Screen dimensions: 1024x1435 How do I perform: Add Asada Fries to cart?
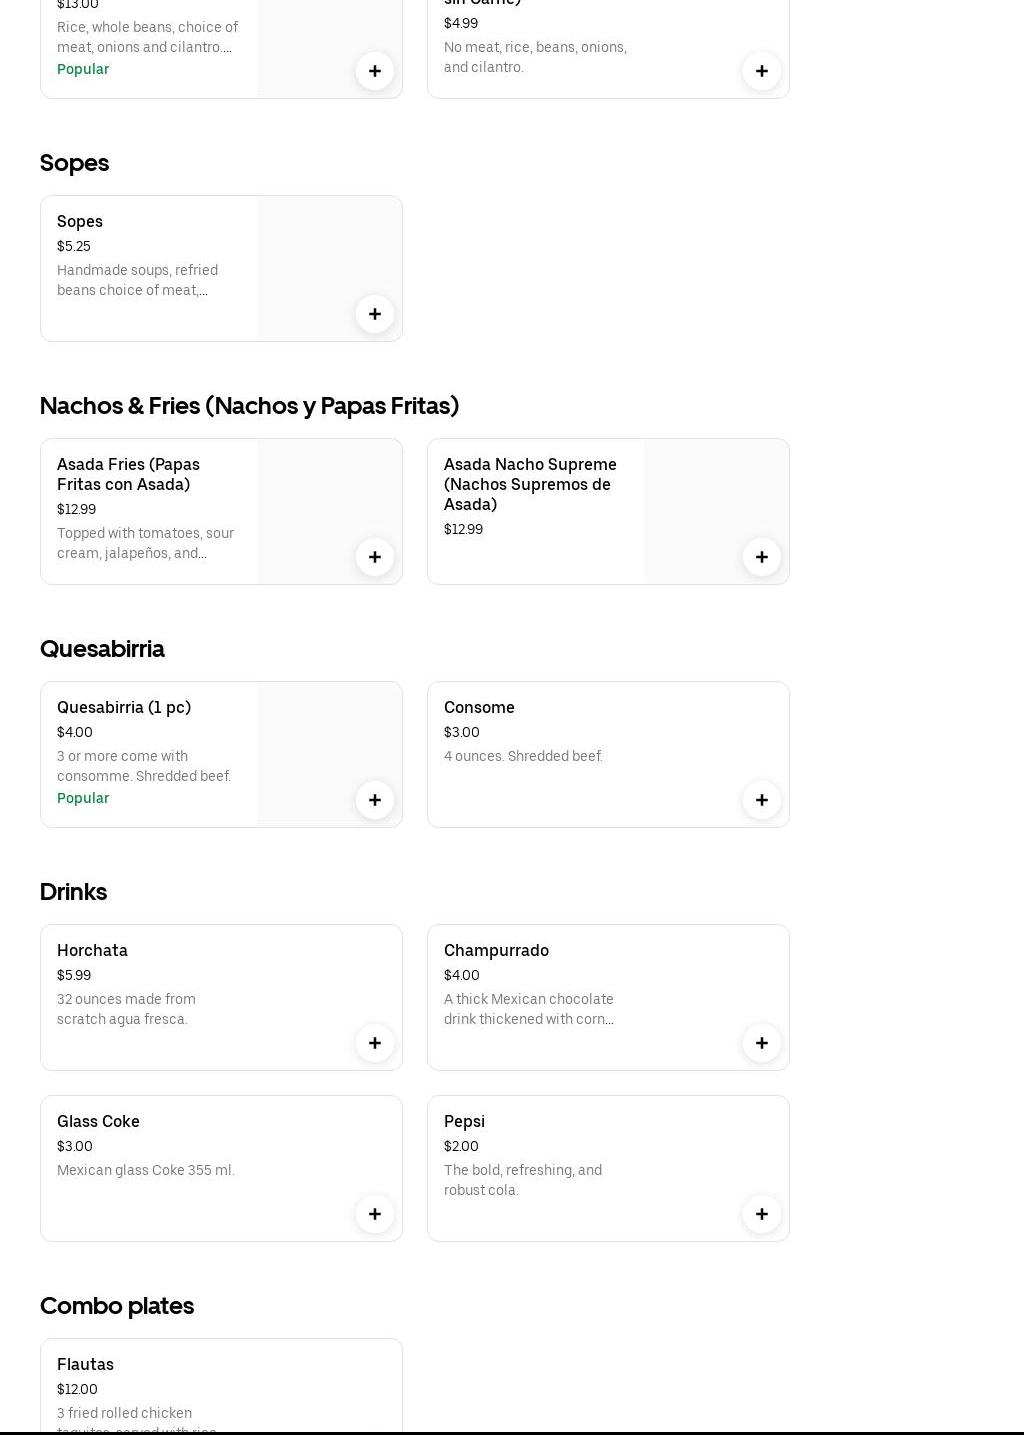(375, 557)
